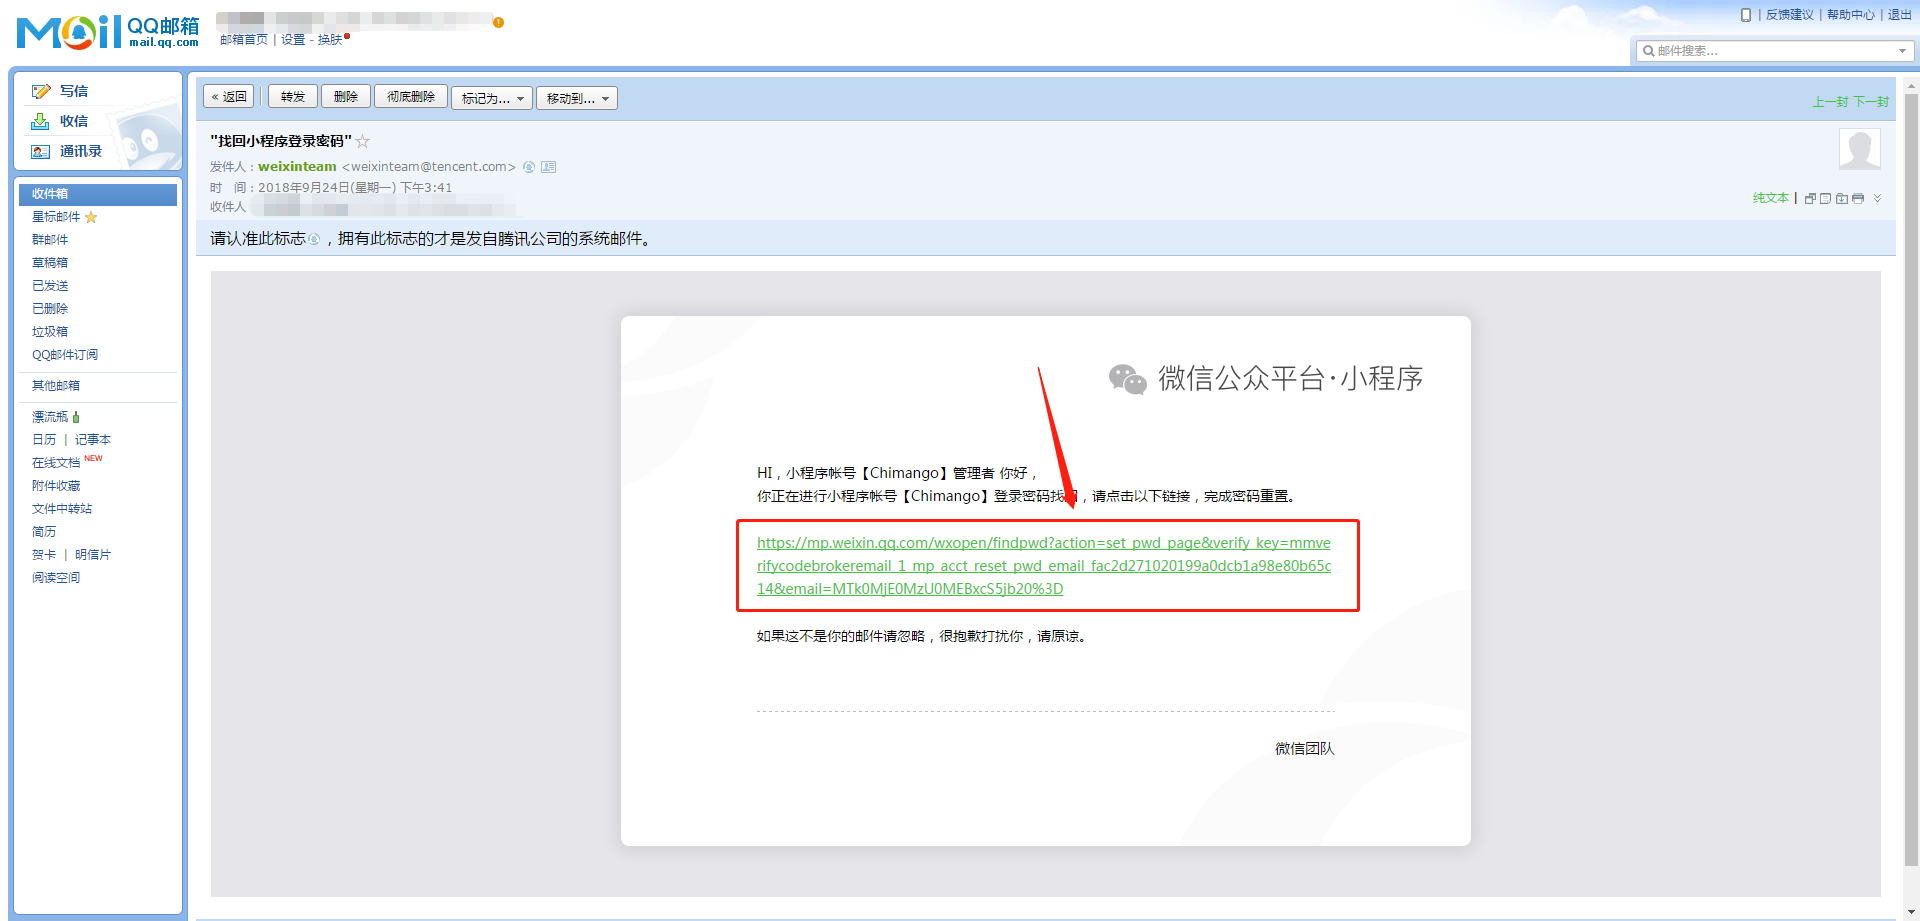Click the green bottle icon beside 漂流瓶
Image resolution: width=1920 pixels, height=921 pixels.
[76, 417]
